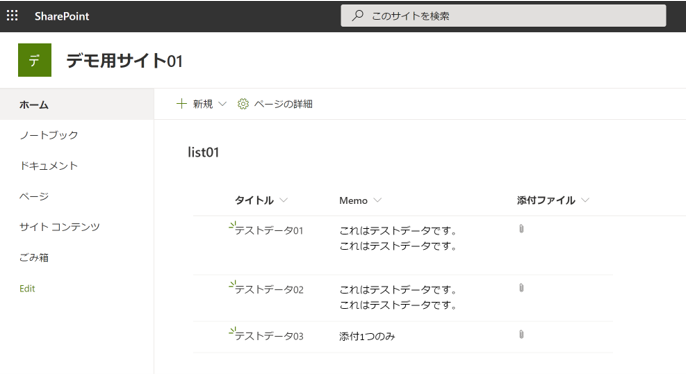Click the タイトル column header
Viewport: 686px width, 374px height.
(254, 200)
